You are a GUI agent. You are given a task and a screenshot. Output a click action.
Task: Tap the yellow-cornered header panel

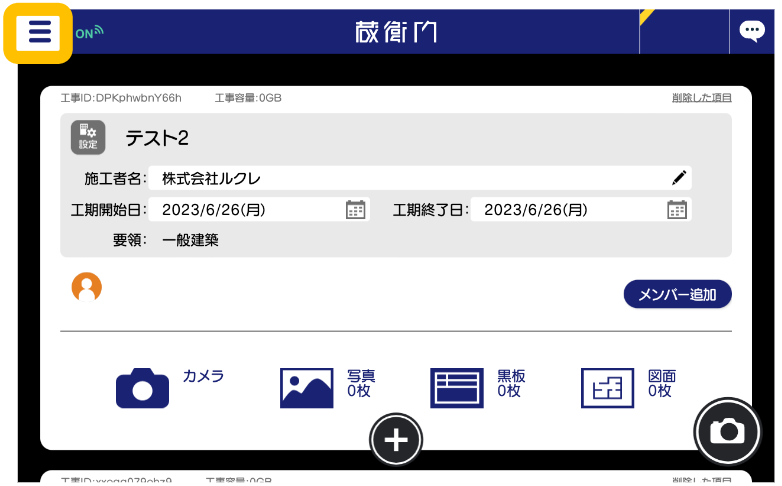684,31
